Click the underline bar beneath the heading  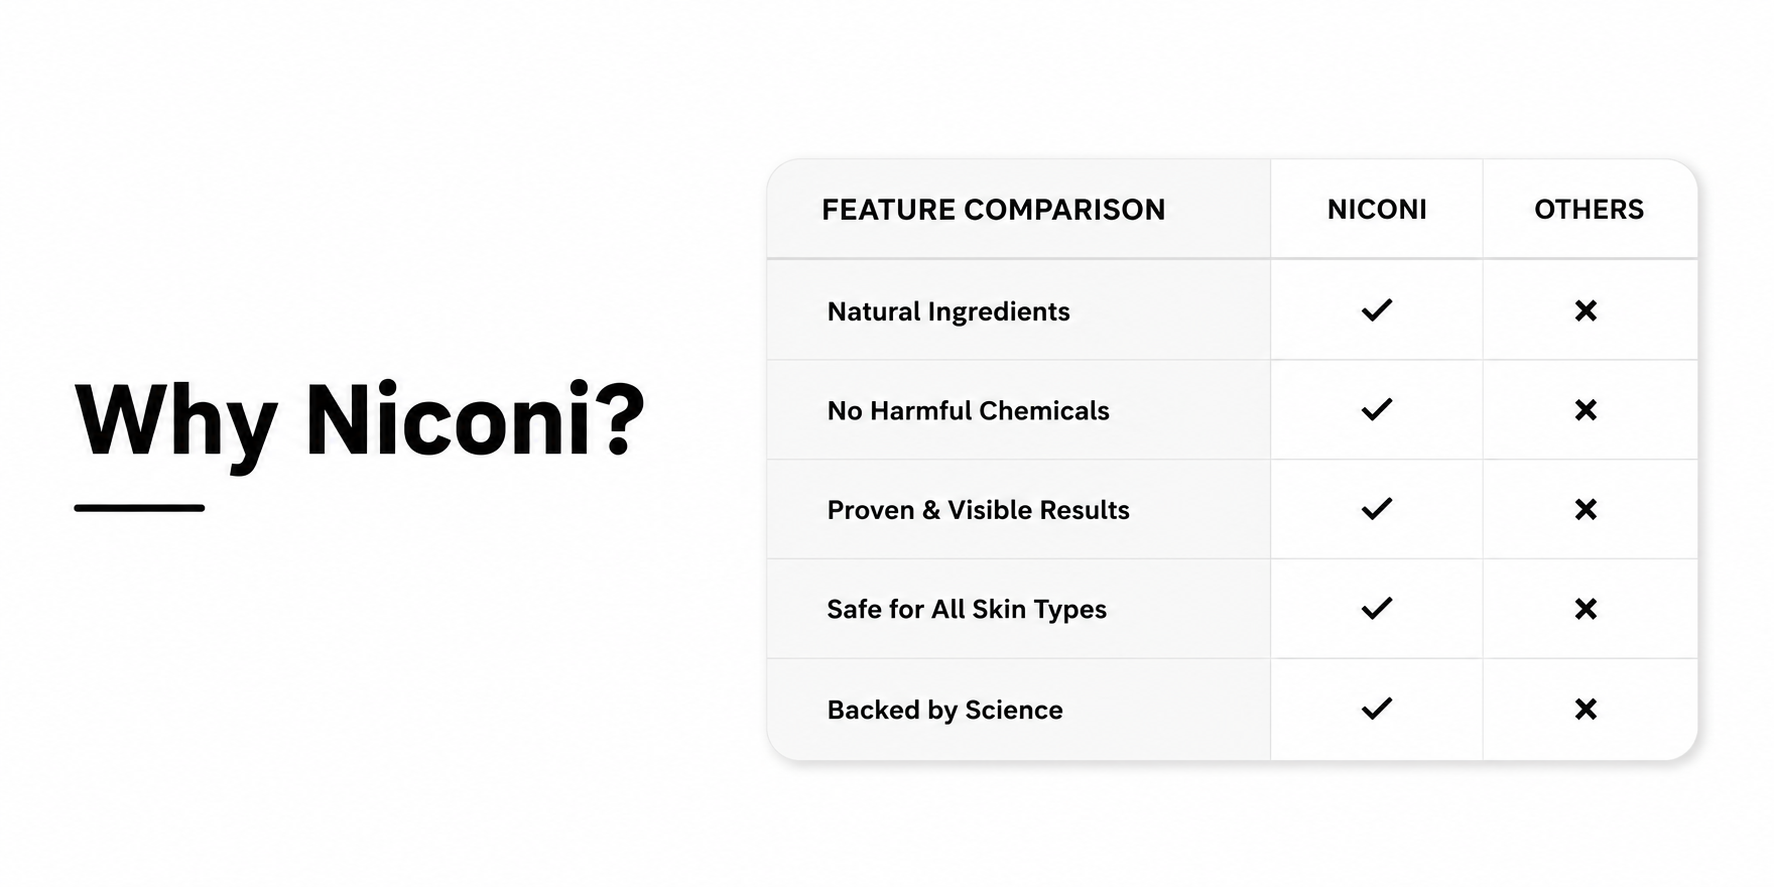tap(139, 508)
